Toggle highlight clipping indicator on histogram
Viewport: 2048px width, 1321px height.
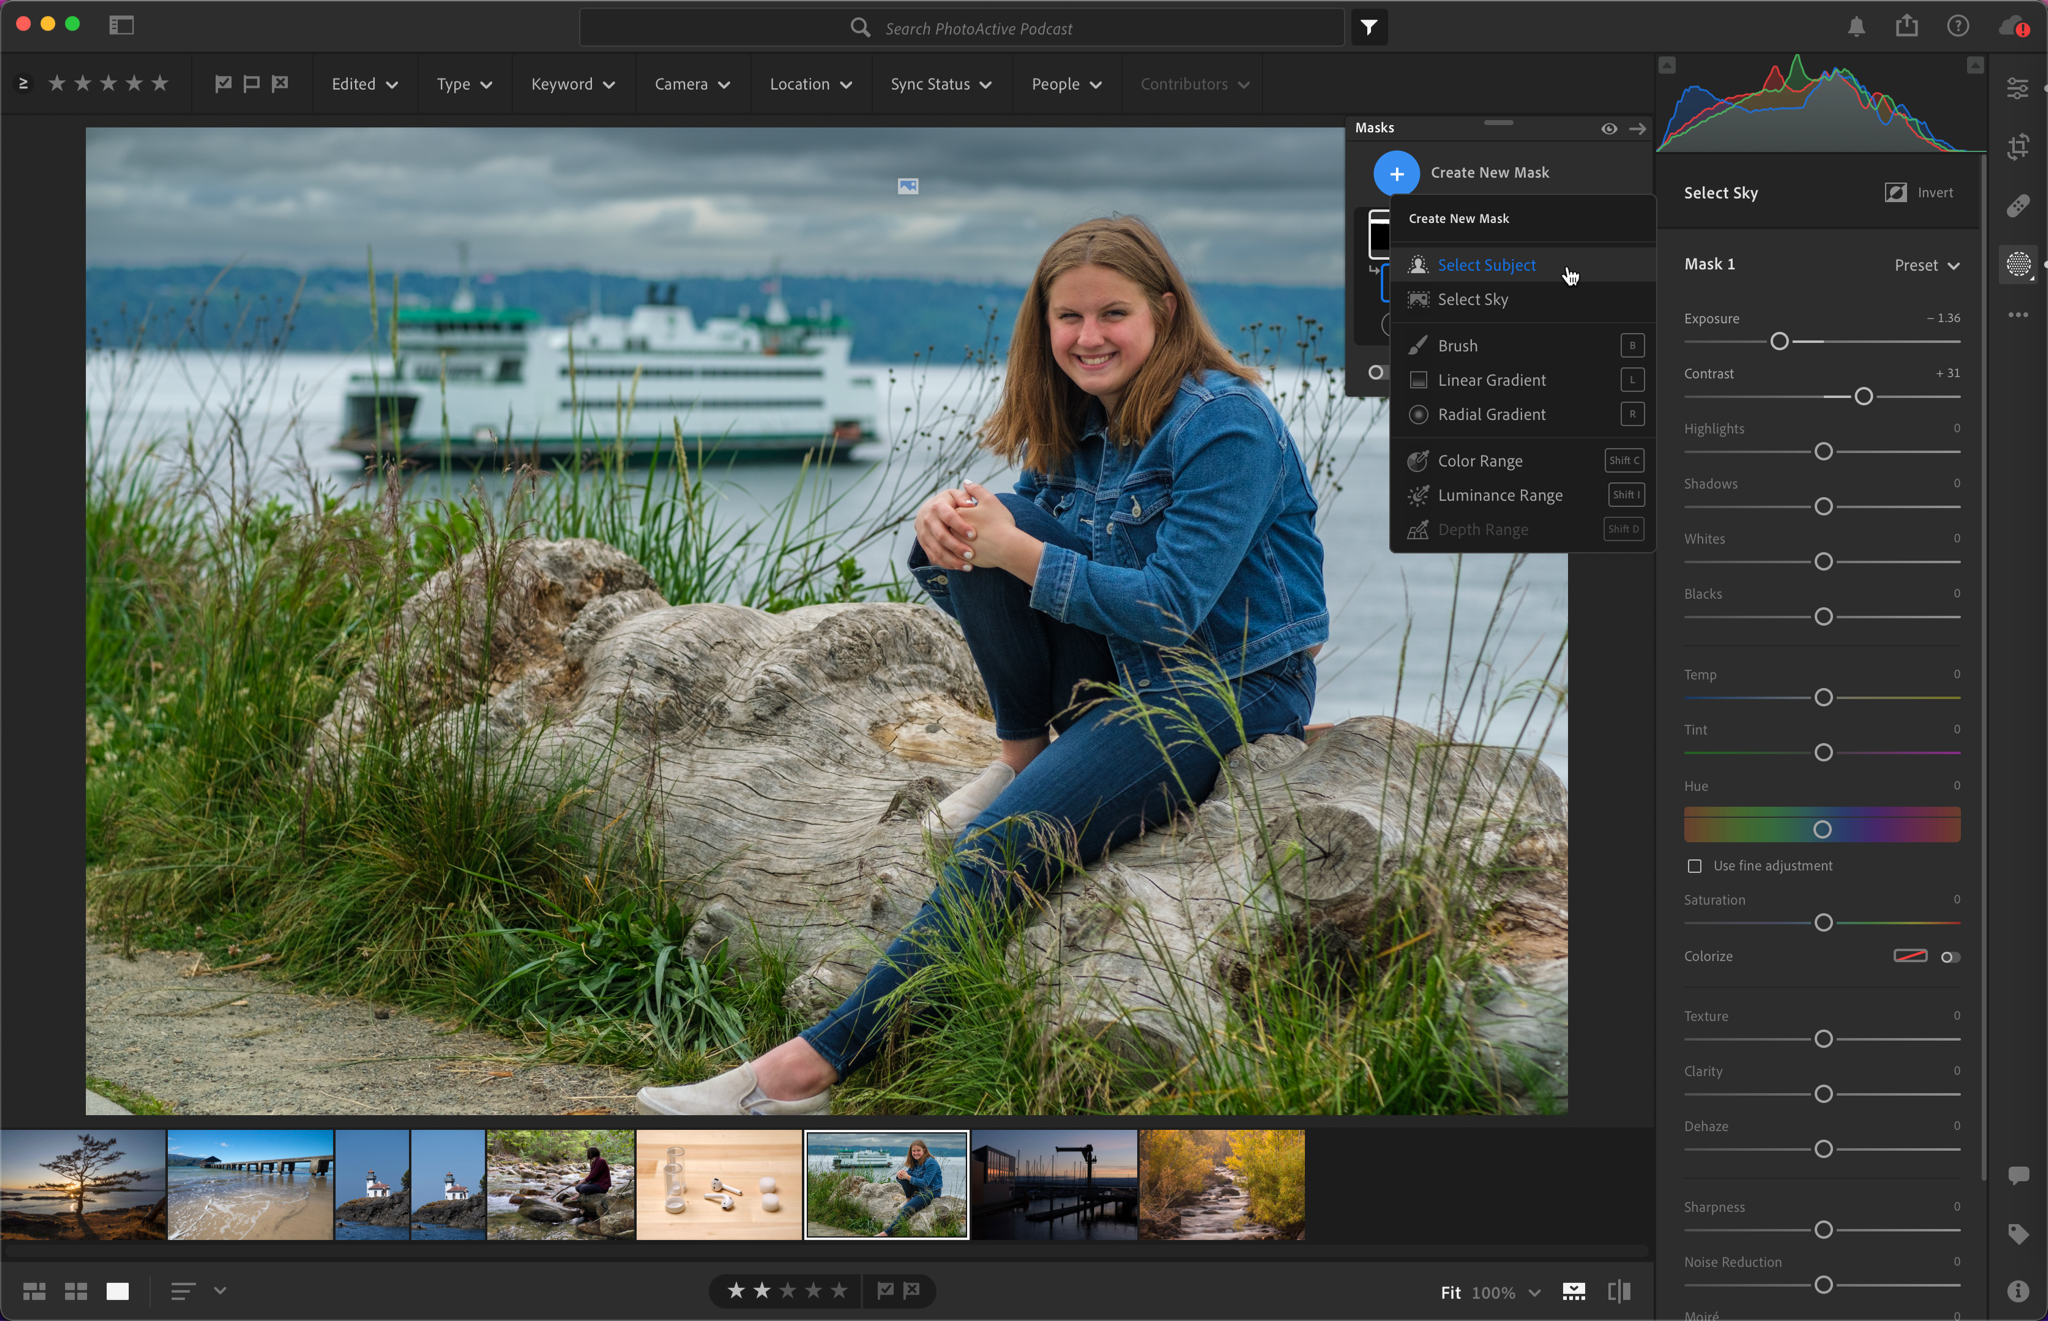click(x=1974, y=65)
